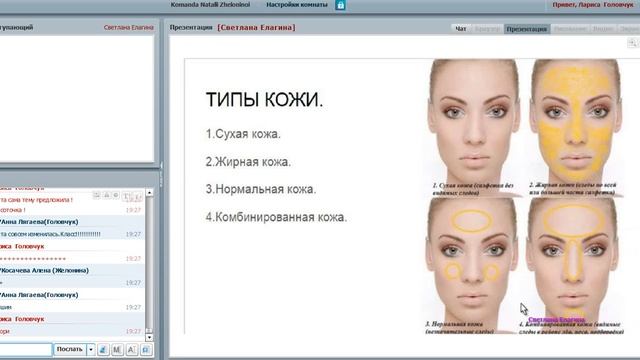
Task: Click the dry skin face image
Action: [x=473, y=120]
